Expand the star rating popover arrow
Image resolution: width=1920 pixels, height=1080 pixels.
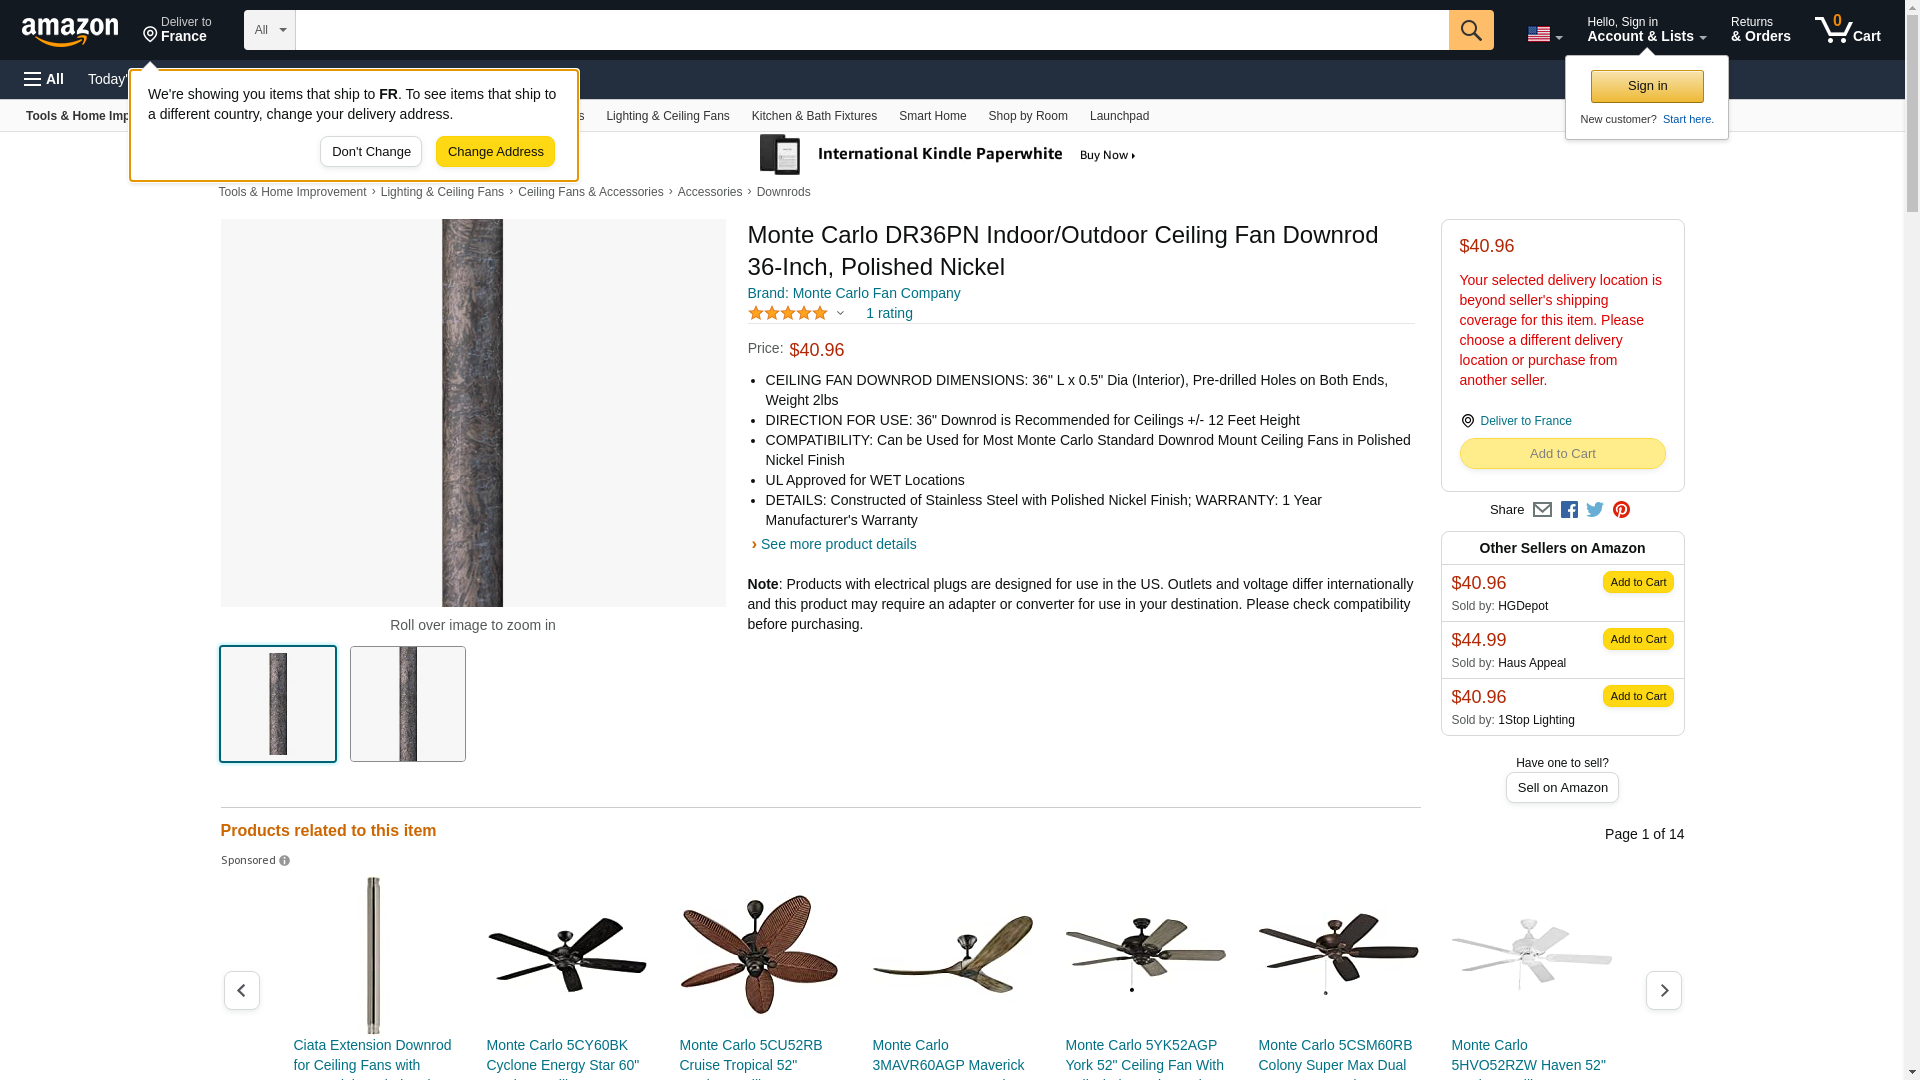tap(840, 314)
